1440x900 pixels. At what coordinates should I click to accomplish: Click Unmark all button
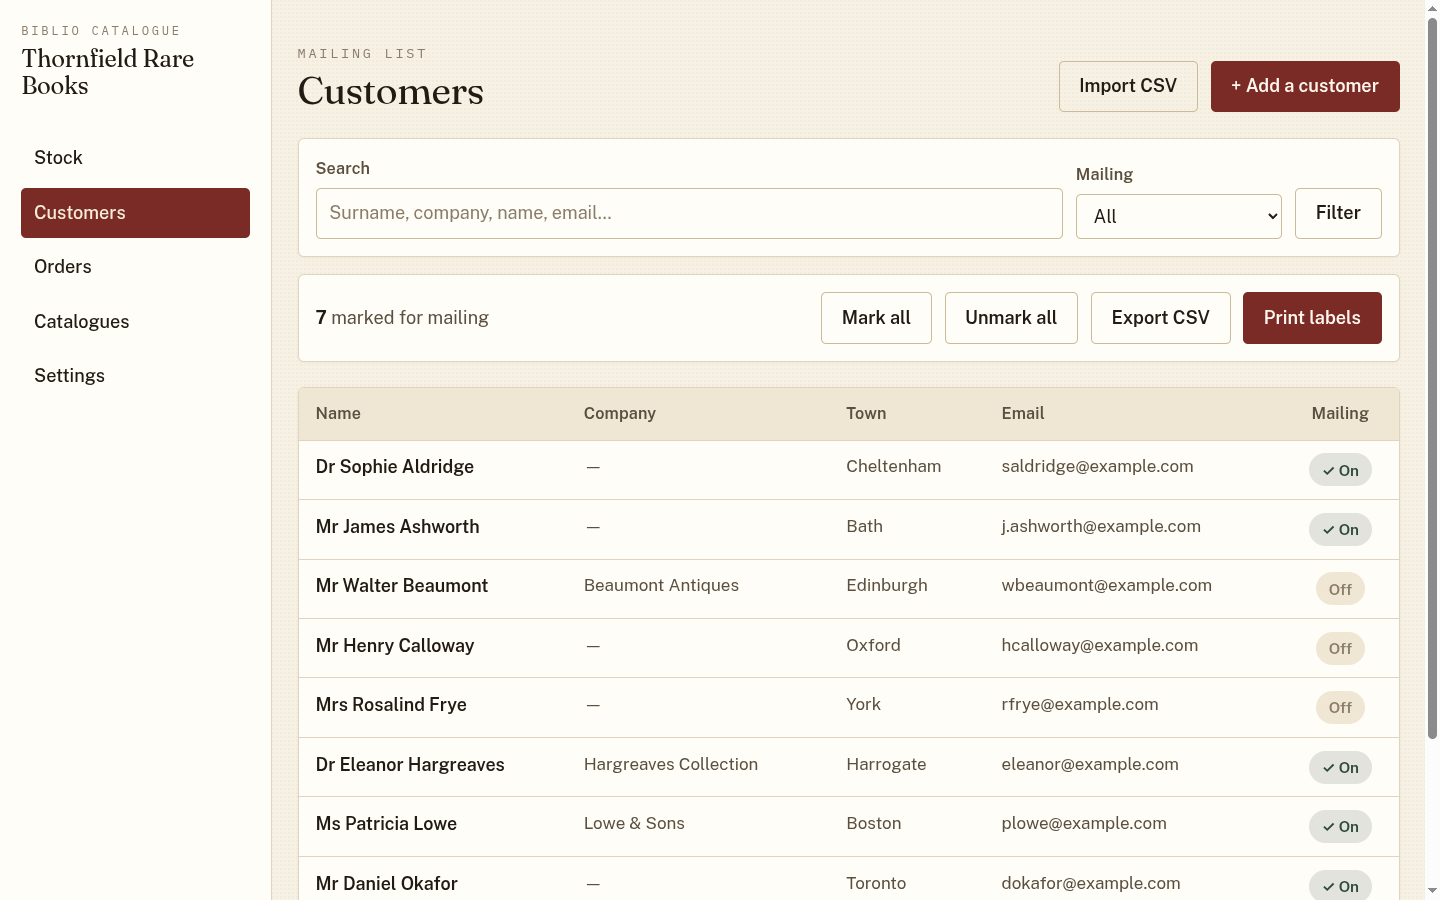pyautogui.click(x=1011, y=318)
